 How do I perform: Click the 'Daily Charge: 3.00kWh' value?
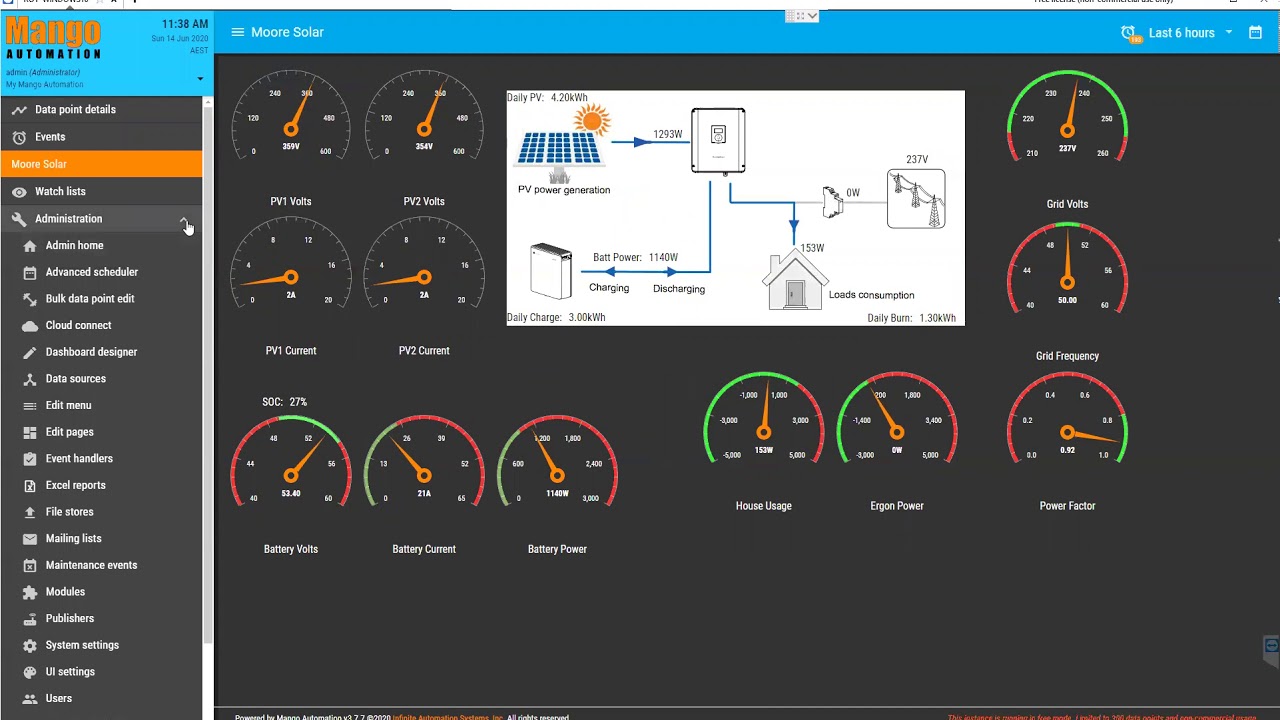556,318
